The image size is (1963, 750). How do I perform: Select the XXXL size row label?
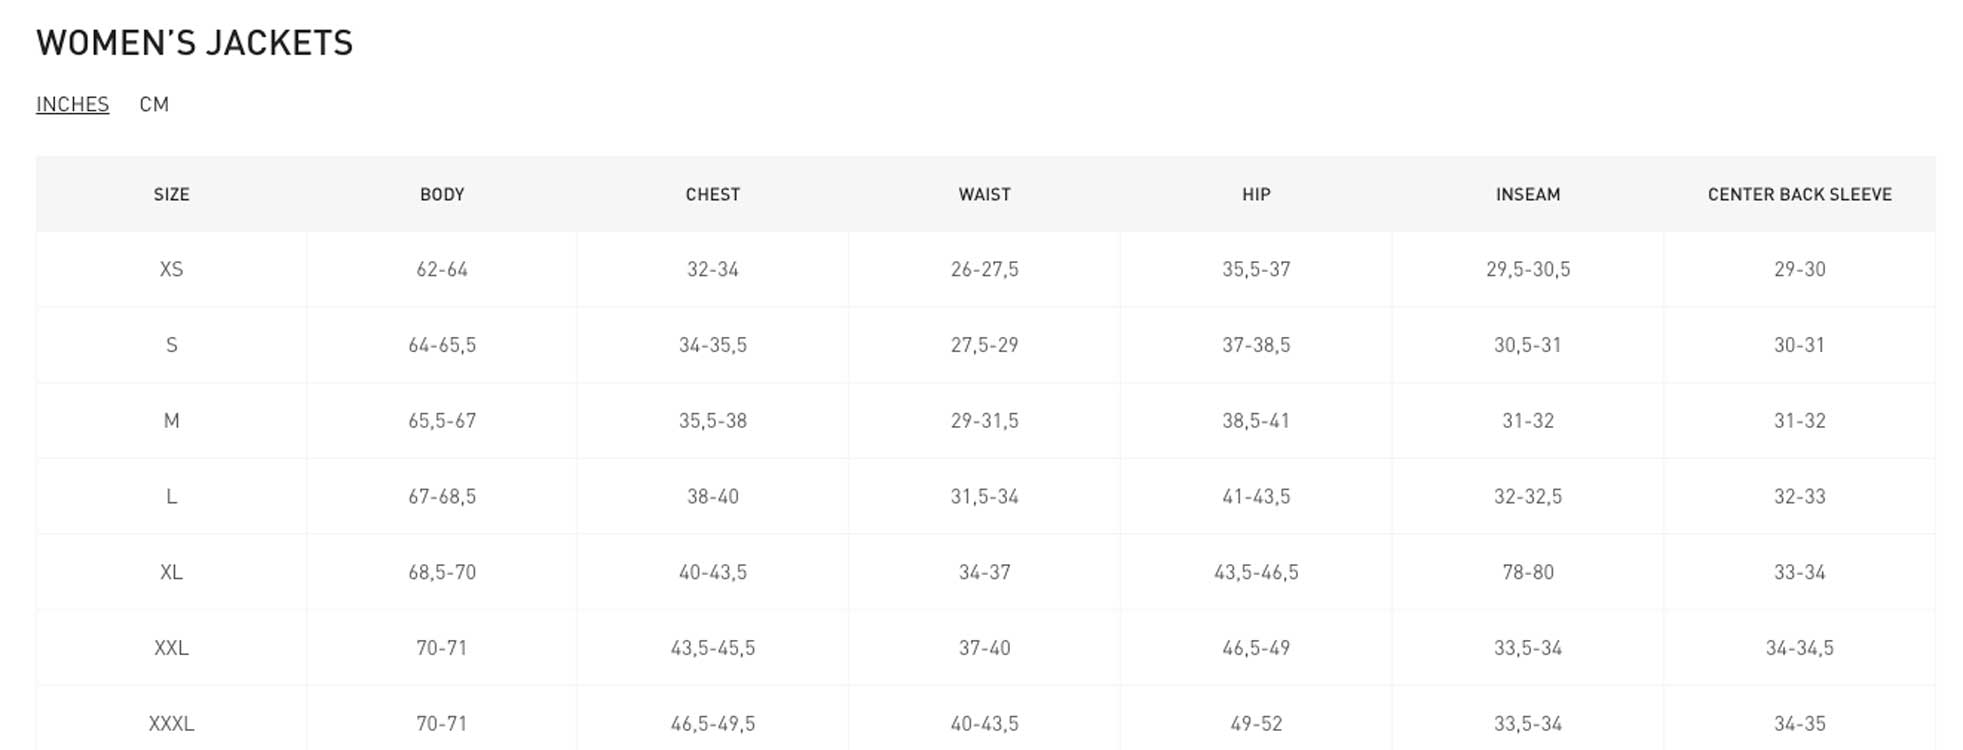click(x=171, y=723)
